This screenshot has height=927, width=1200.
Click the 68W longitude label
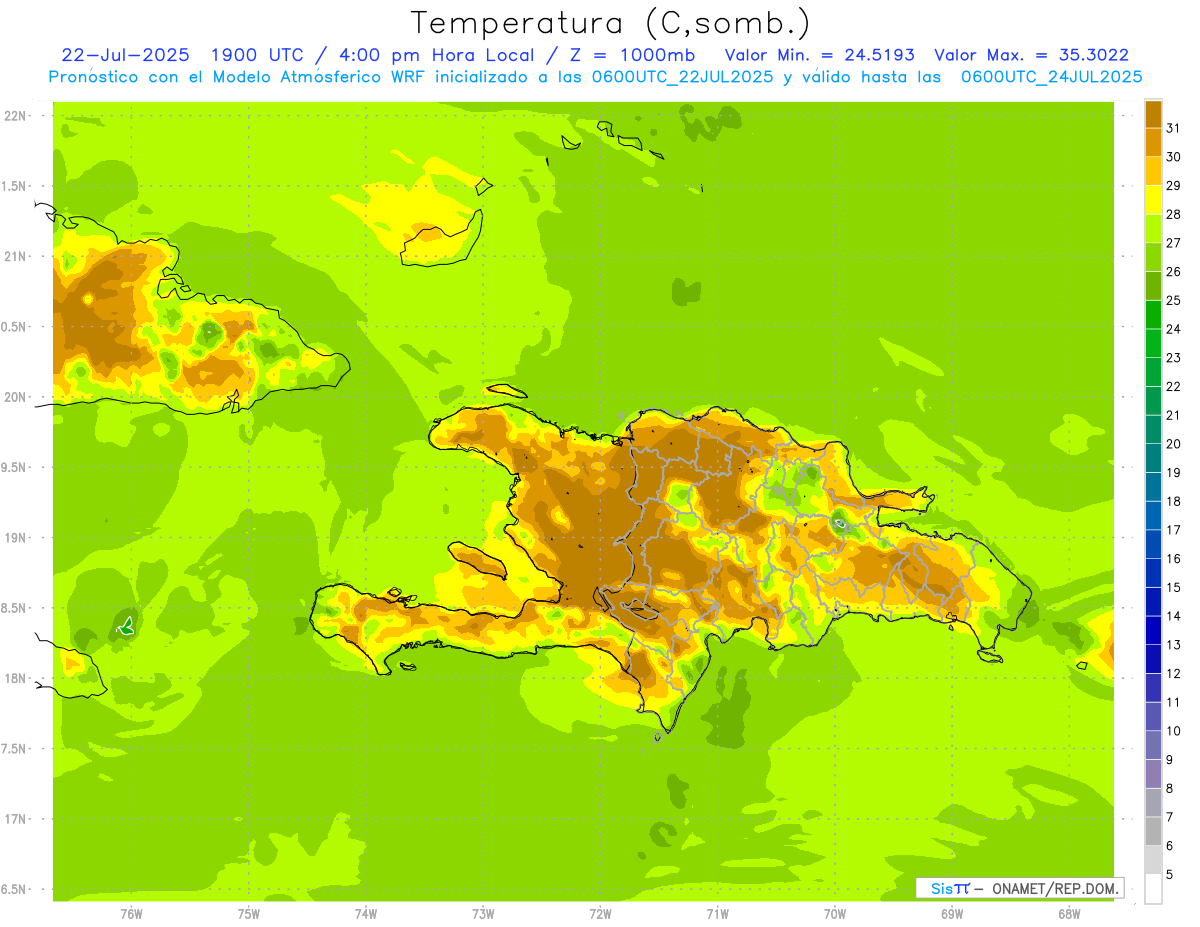[1069, 914]
